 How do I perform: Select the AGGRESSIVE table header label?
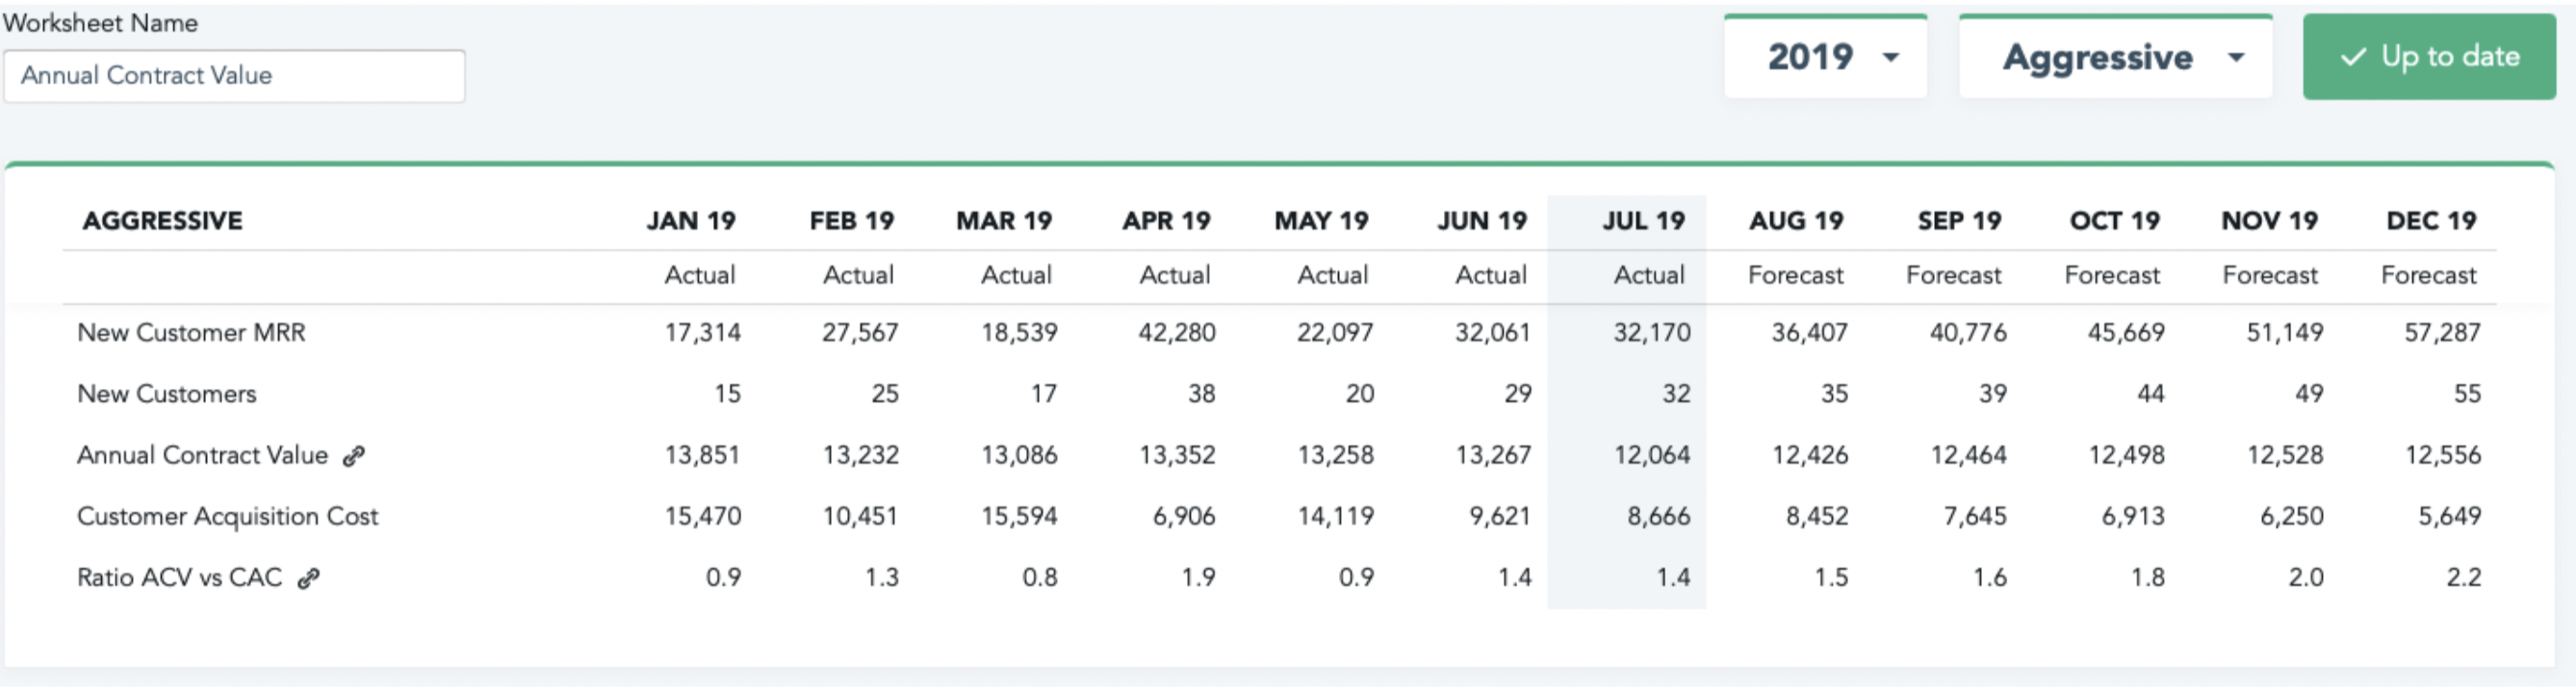click(x=162, y=221)
